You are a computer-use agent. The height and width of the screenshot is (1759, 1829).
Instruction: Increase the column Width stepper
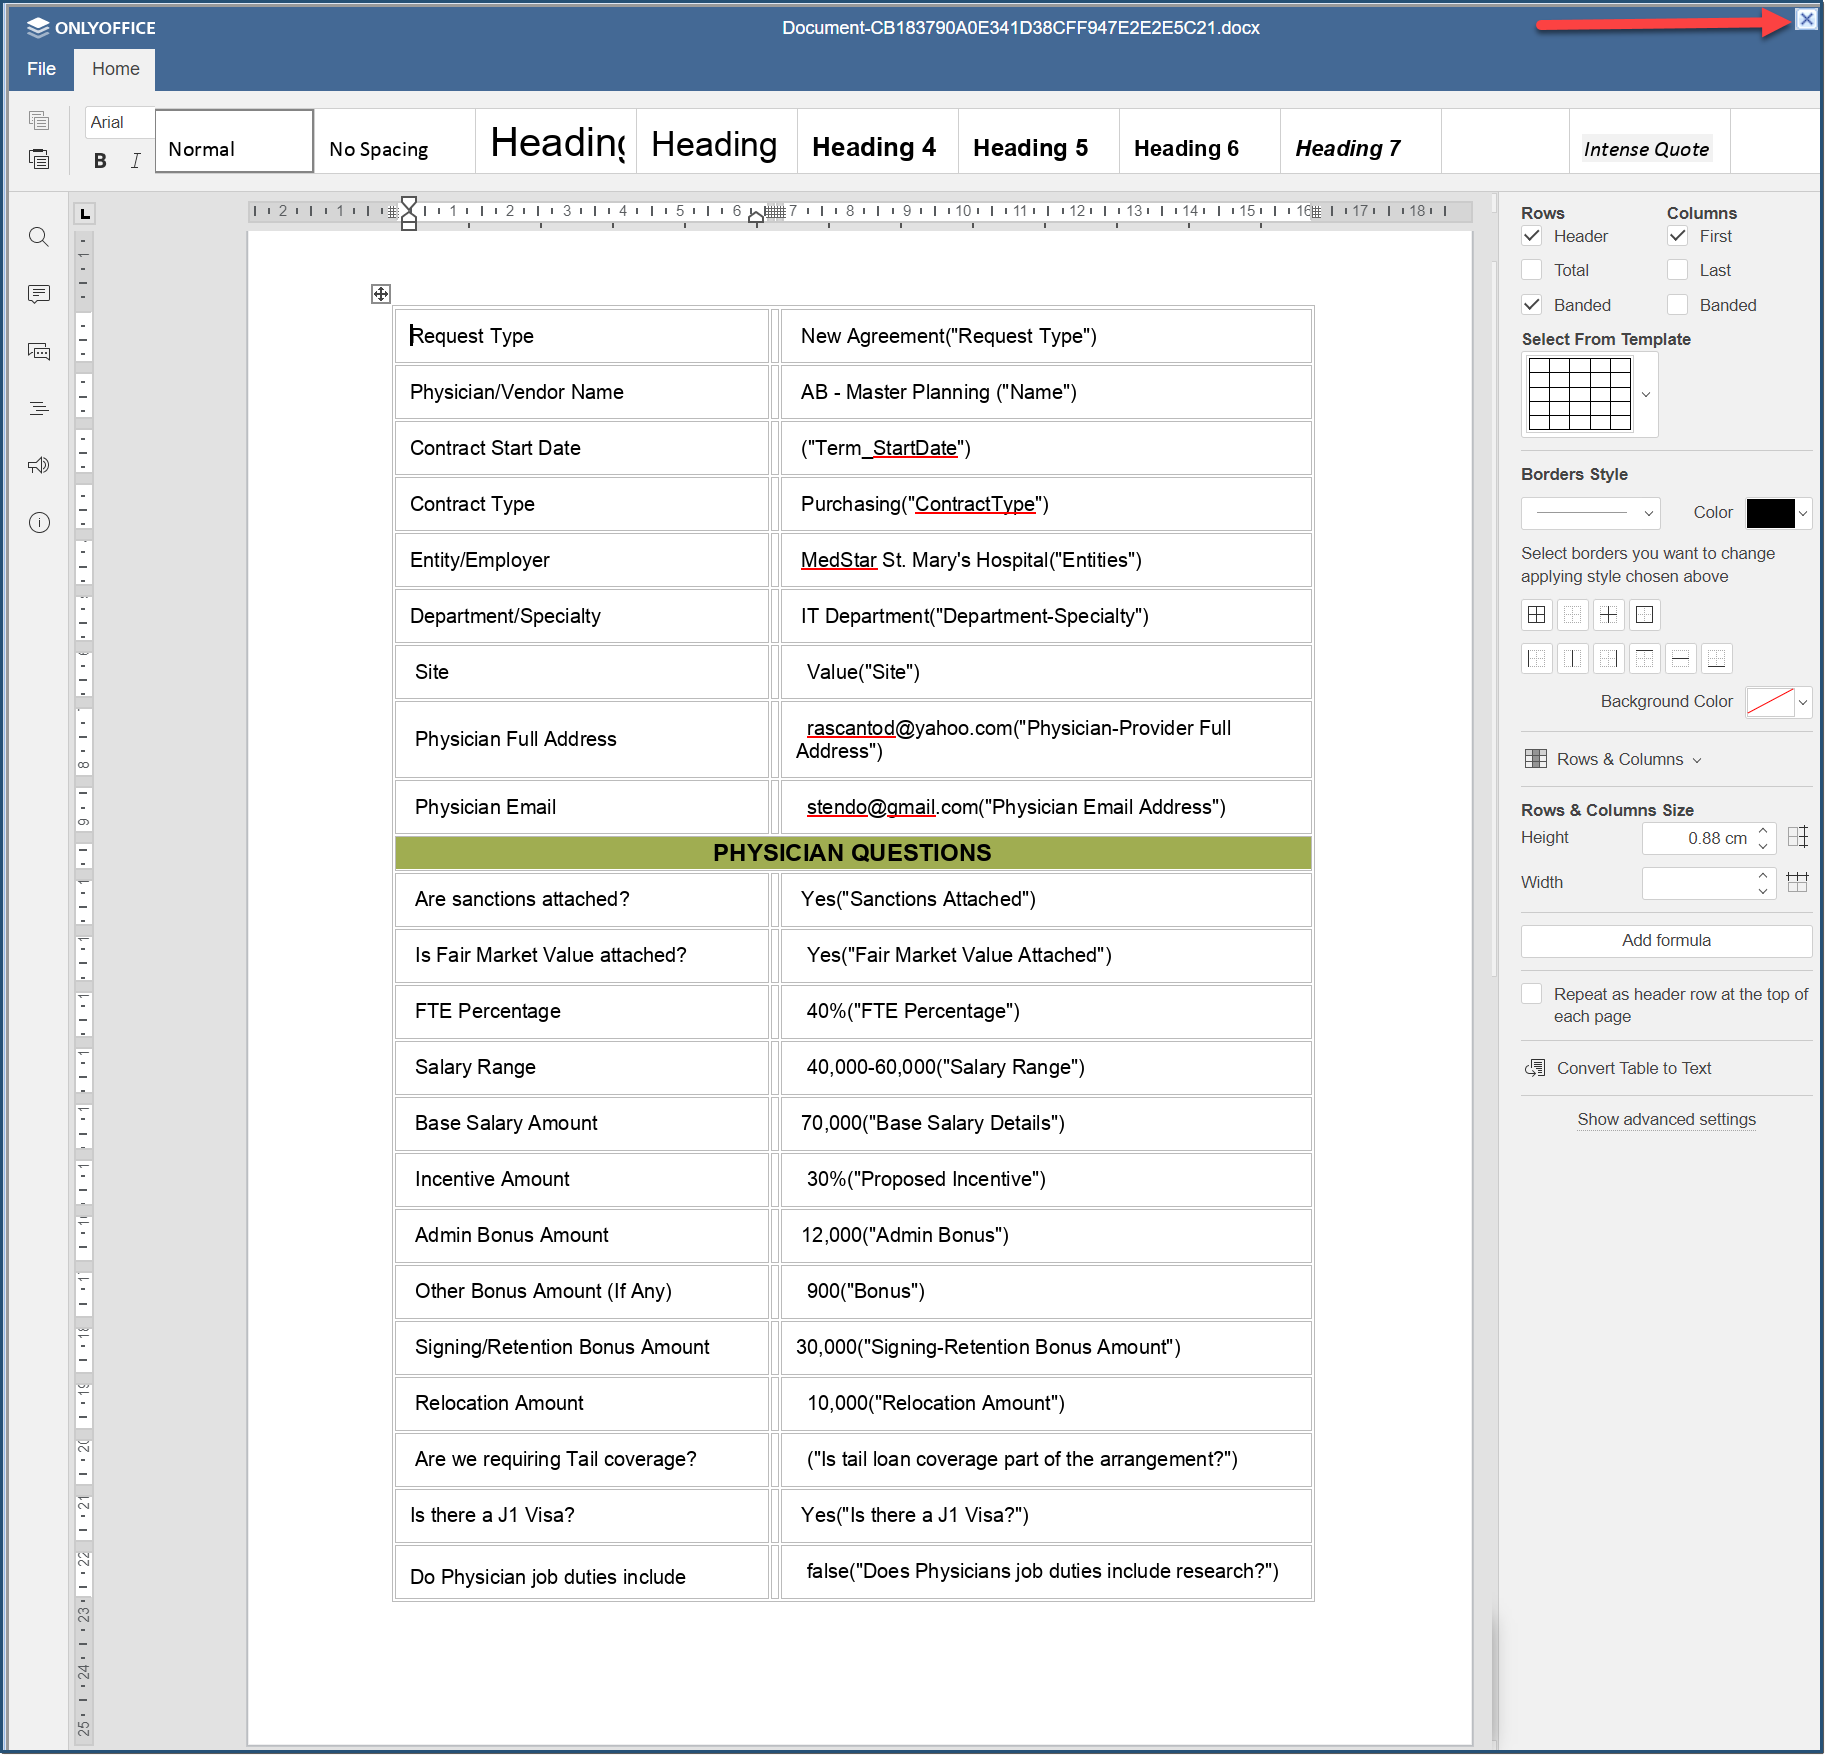pos(1763,875)
